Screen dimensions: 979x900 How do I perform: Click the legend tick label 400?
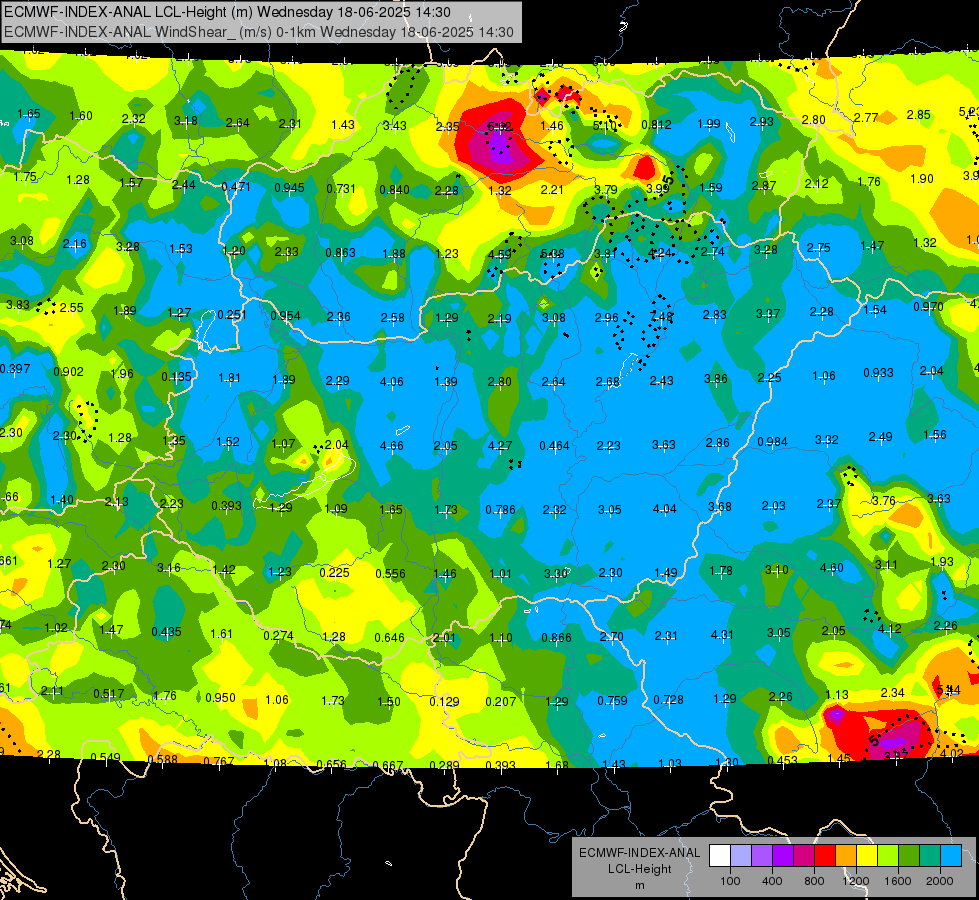coord(772,881)
